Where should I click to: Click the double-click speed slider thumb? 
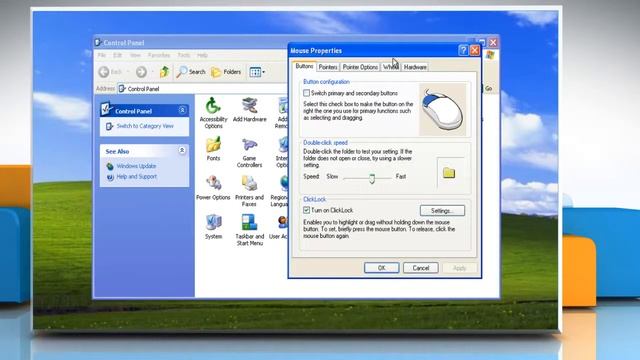coord(372,178)
